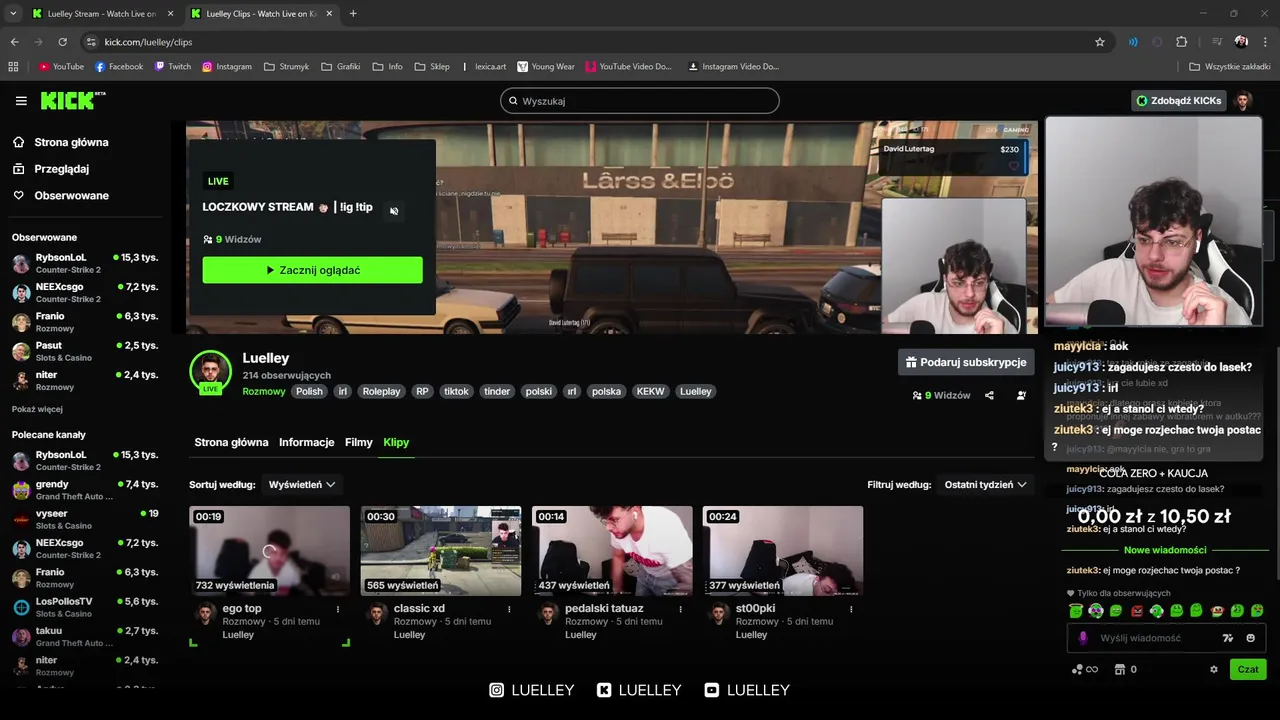Viewport: 1280px width, 720px height.
Task: Open a new browser tab
Action: (x=353, y=14)
